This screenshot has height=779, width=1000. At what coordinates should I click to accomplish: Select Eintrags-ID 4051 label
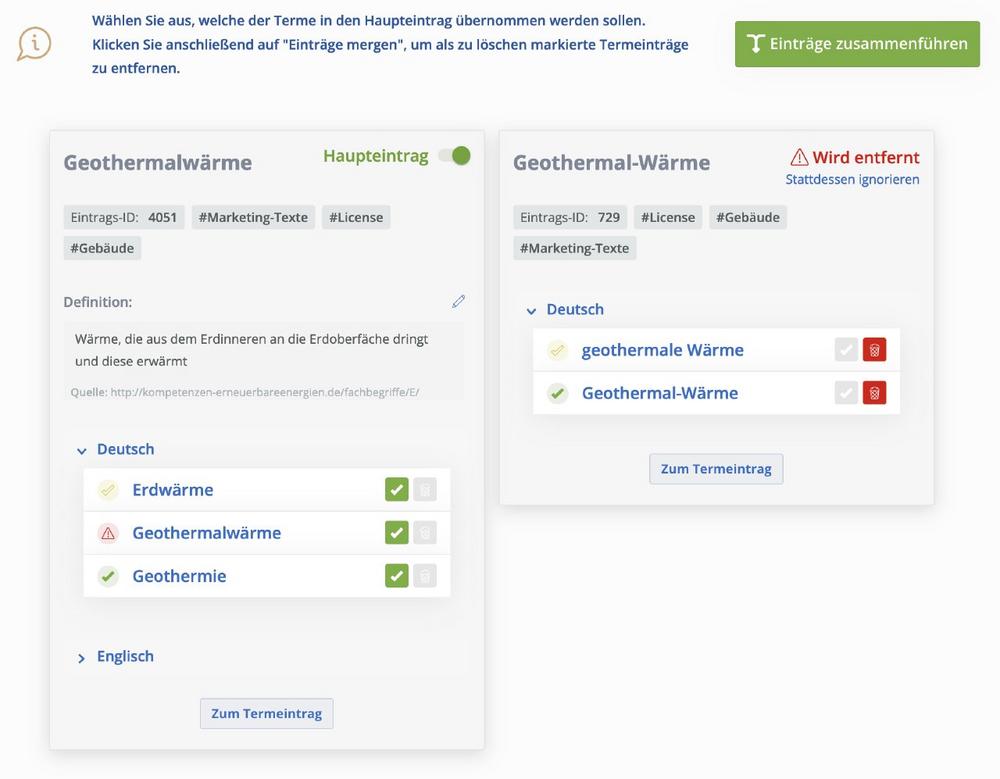coord(124,218)
